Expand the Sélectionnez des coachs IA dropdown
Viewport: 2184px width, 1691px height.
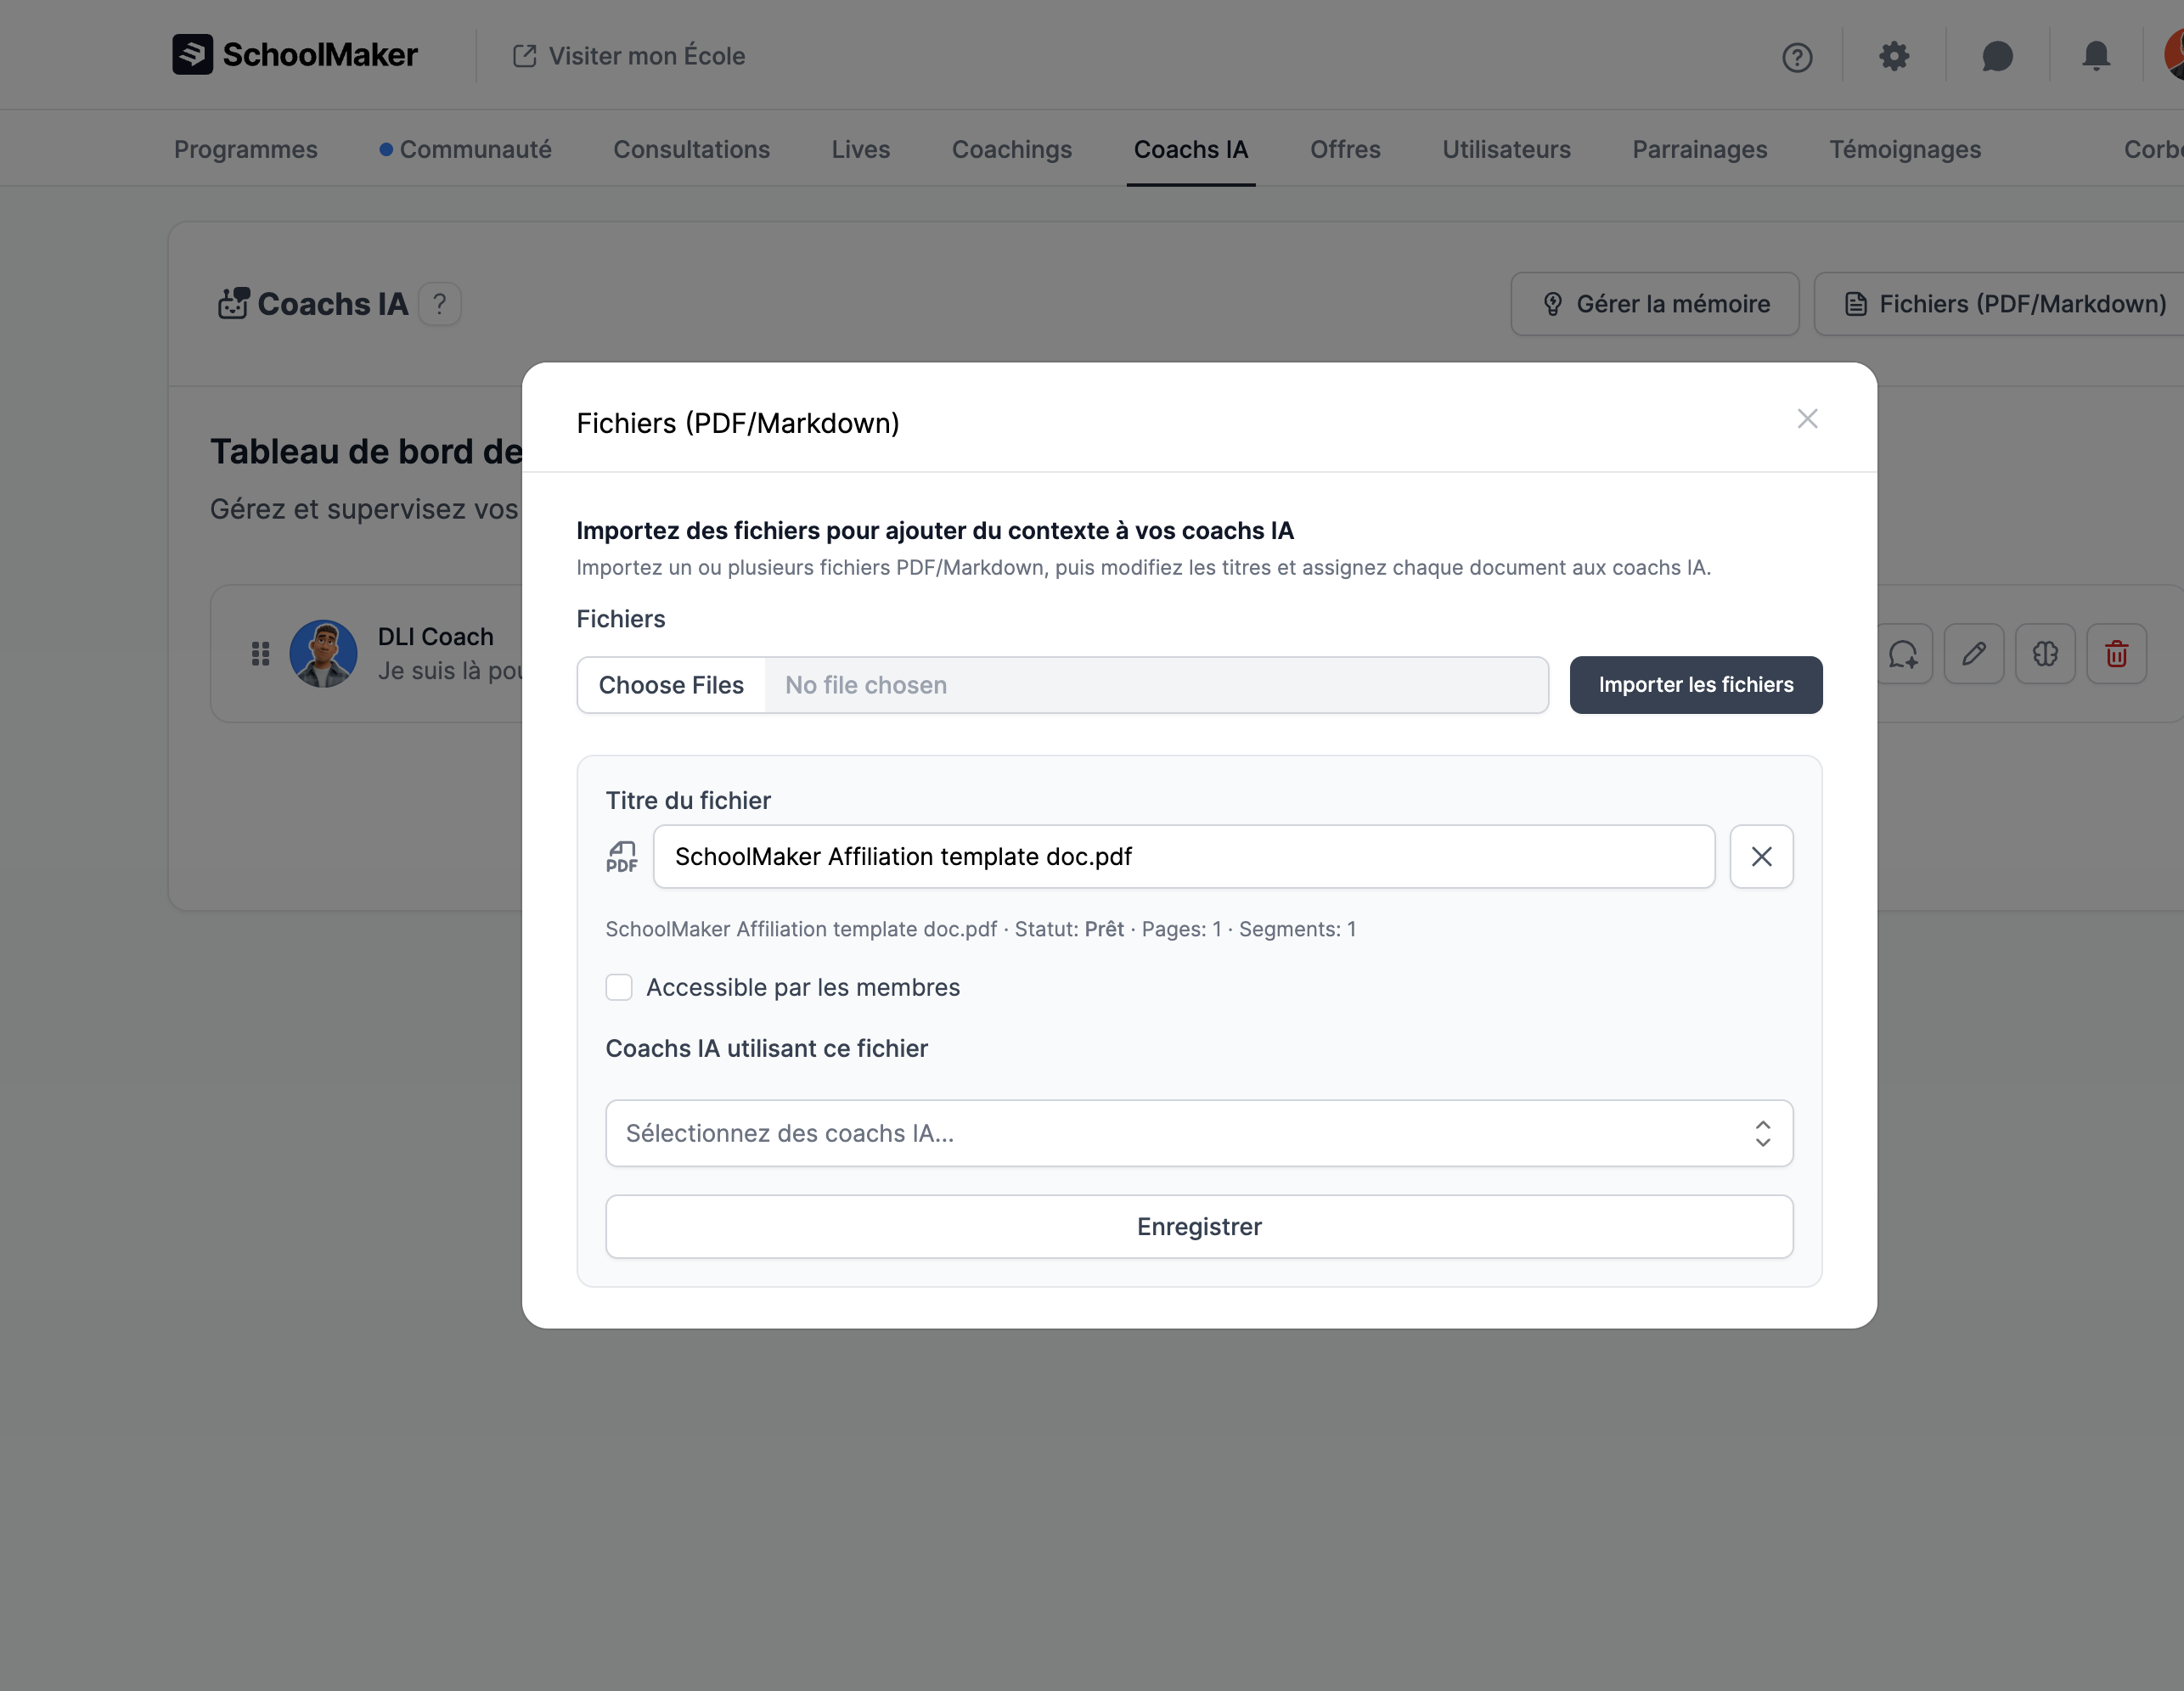[x=1198, y=1133]
